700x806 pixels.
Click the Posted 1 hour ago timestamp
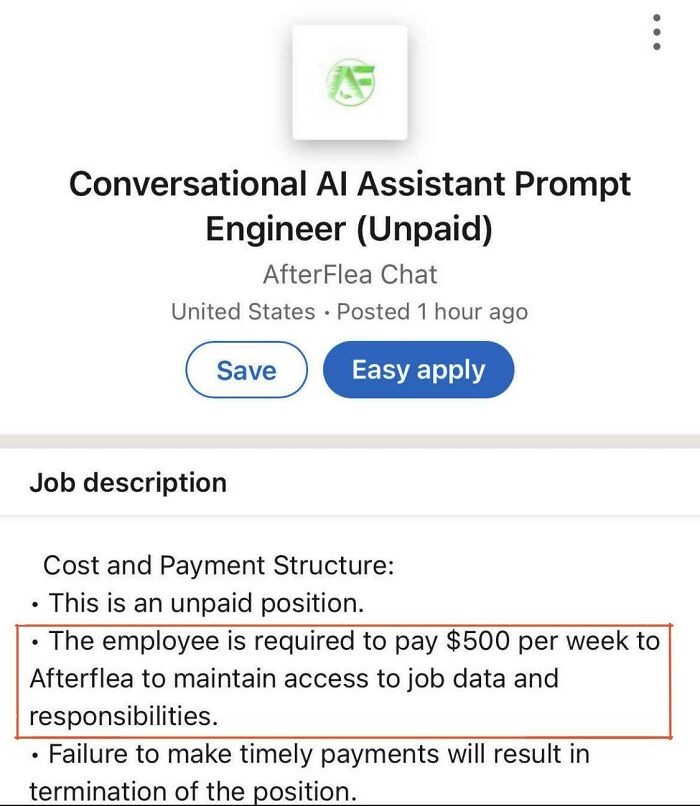pos(433,311)
